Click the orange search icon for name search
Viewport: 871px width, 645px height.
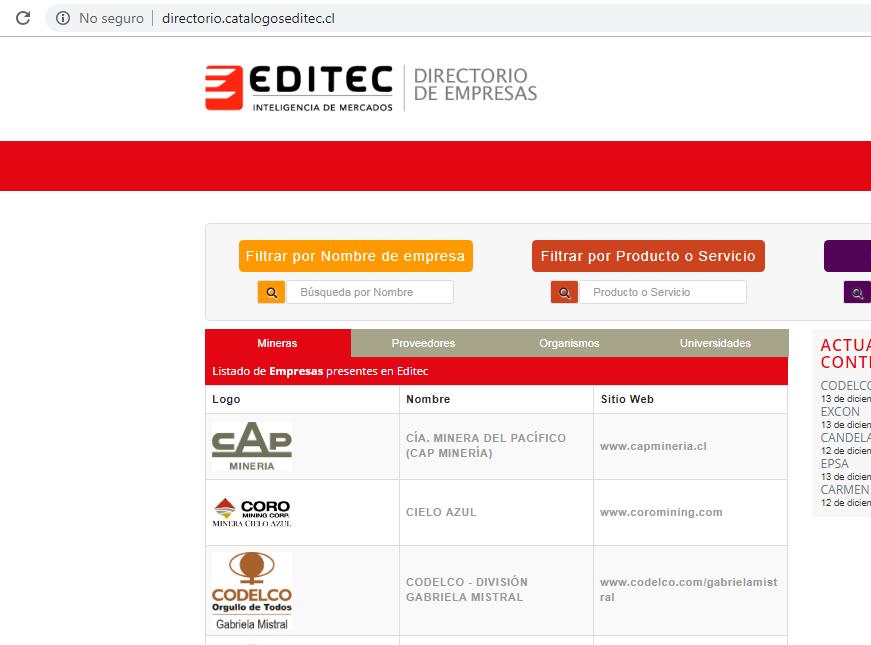pyautogui.click(x=271, y=292)
